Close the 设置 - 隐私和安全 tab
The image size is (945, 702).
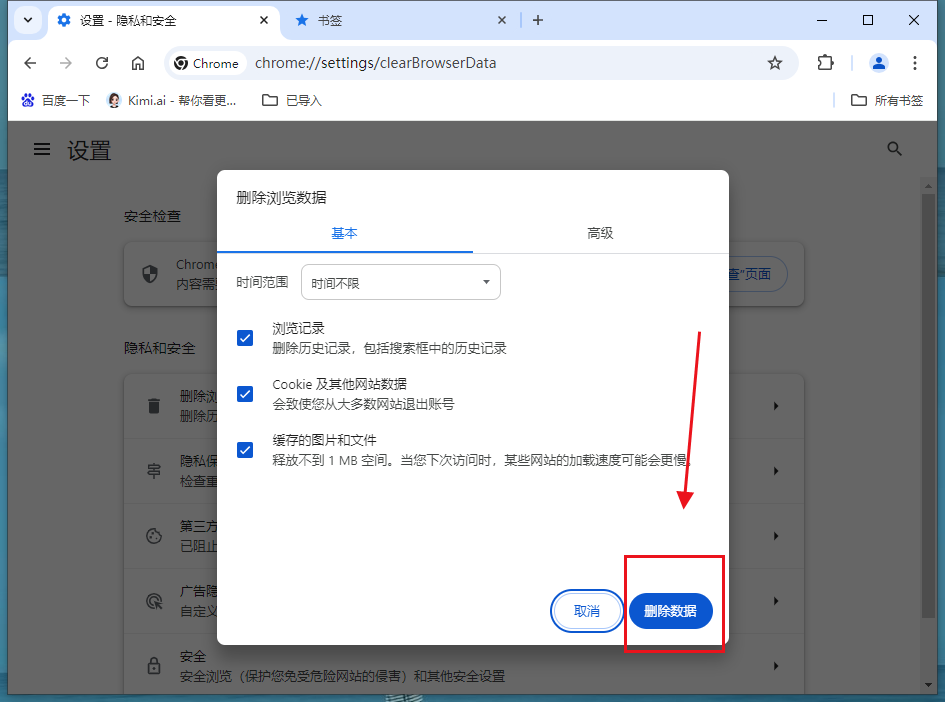click(264, 20)
